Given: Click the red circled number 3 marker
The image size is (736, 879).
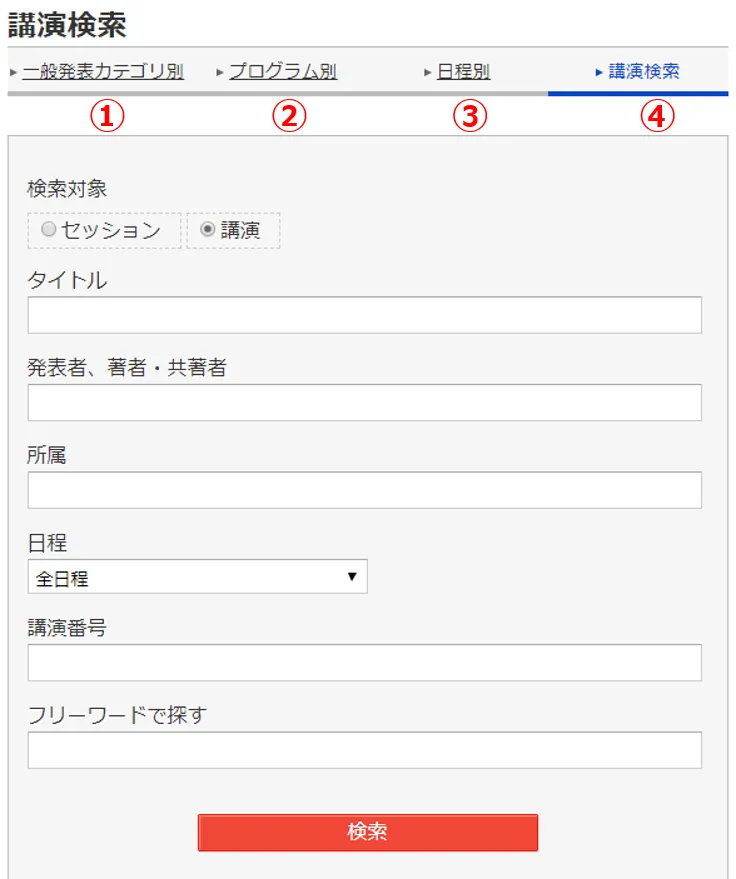Looking at the screenshot, I should tap(468, 116).
